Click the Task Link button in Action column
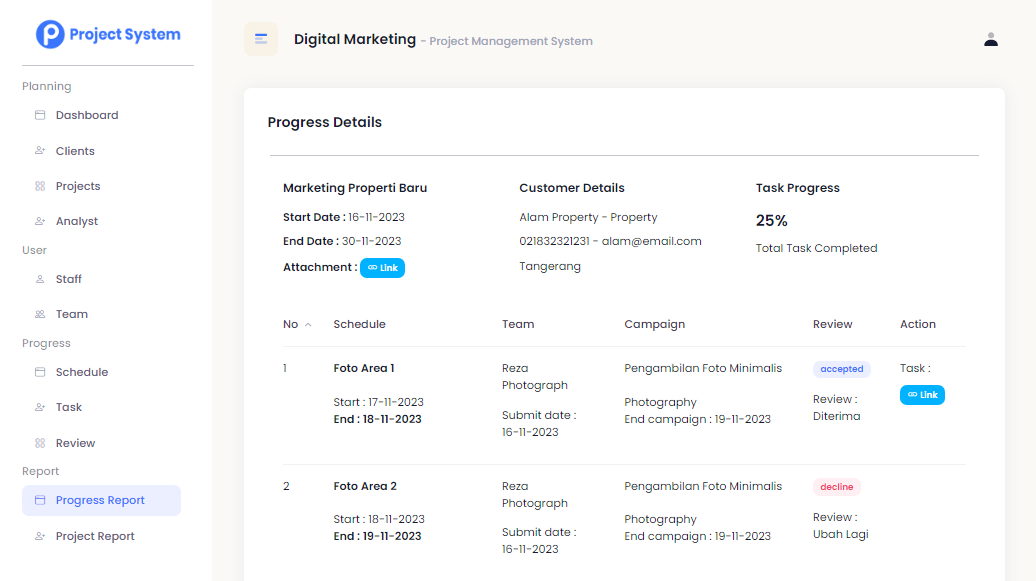 tap(922, 395)
